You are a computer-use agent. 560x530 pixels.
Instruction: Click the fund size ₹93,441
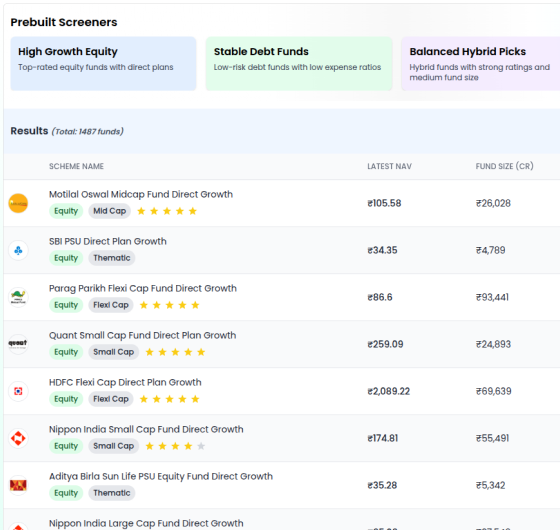pyautogui.click(x=492, y=297)
